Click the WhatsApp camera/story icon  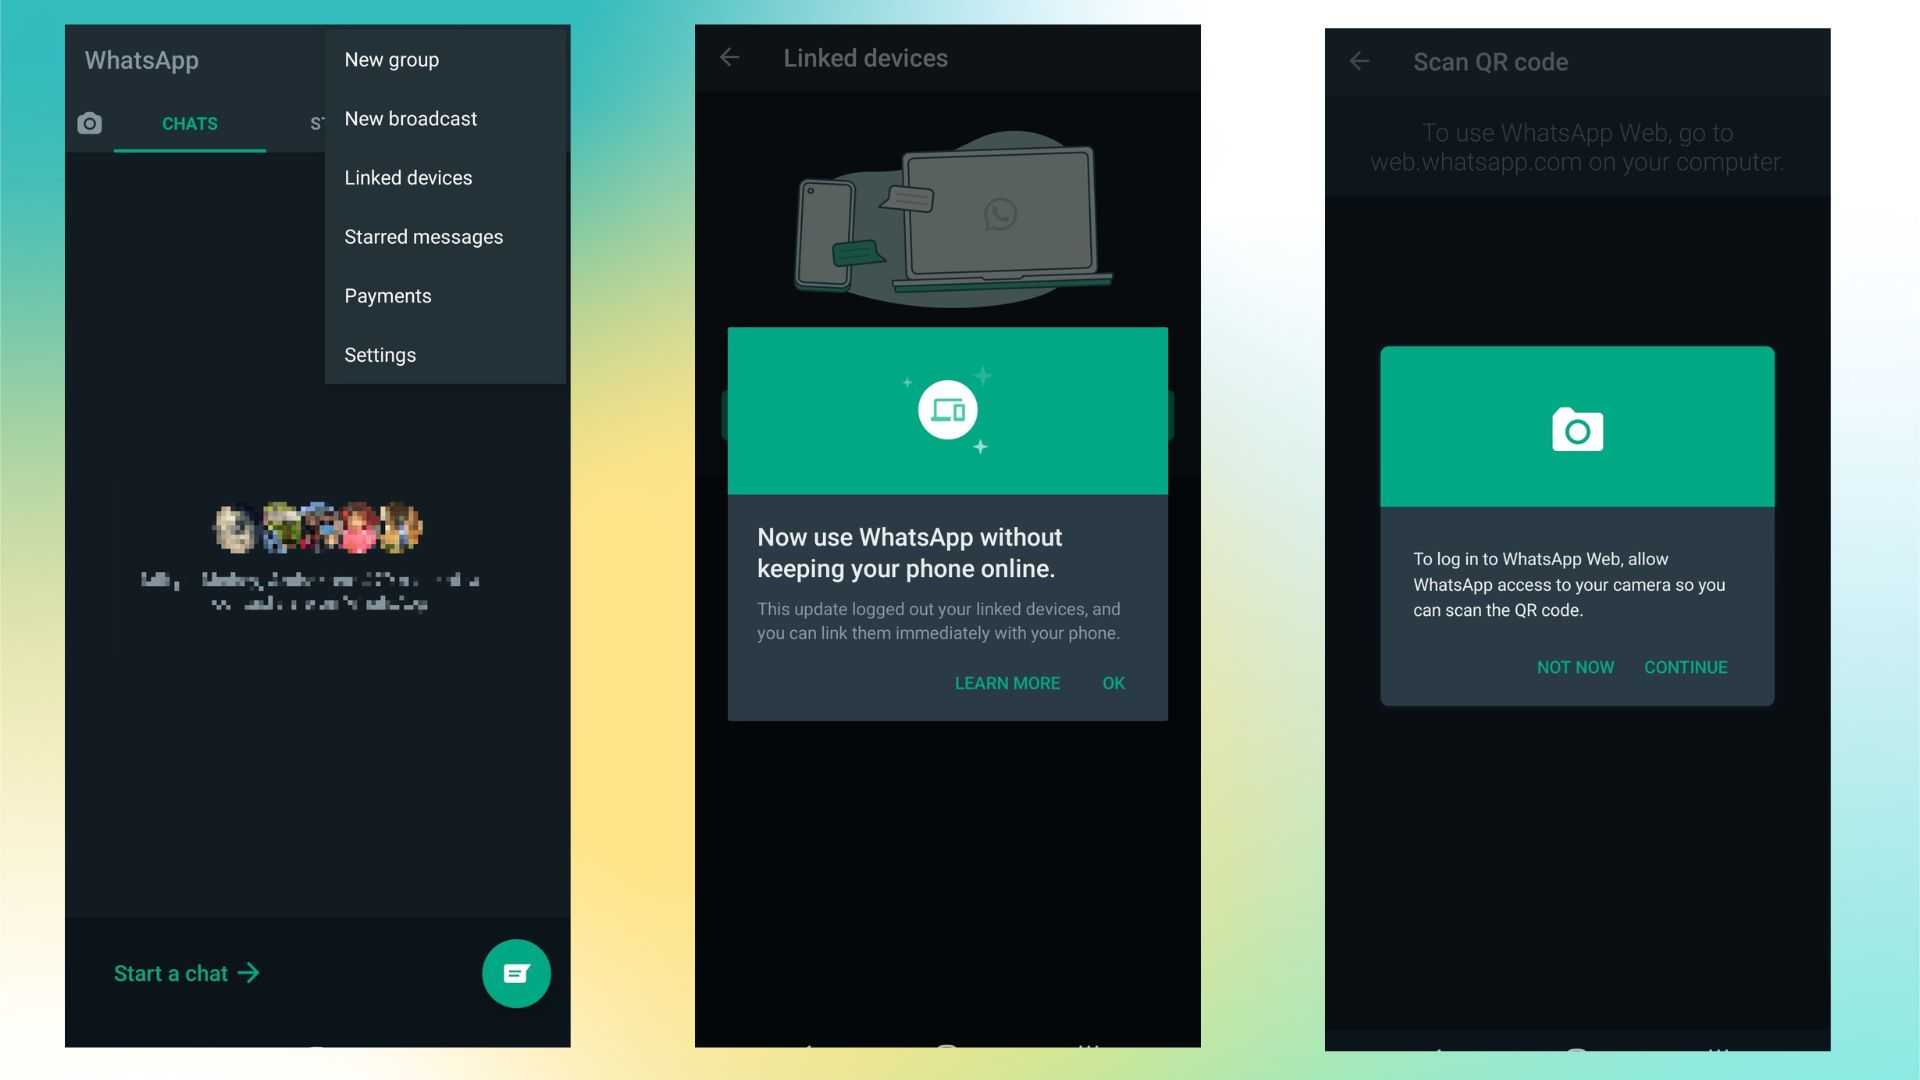point(90,123)
